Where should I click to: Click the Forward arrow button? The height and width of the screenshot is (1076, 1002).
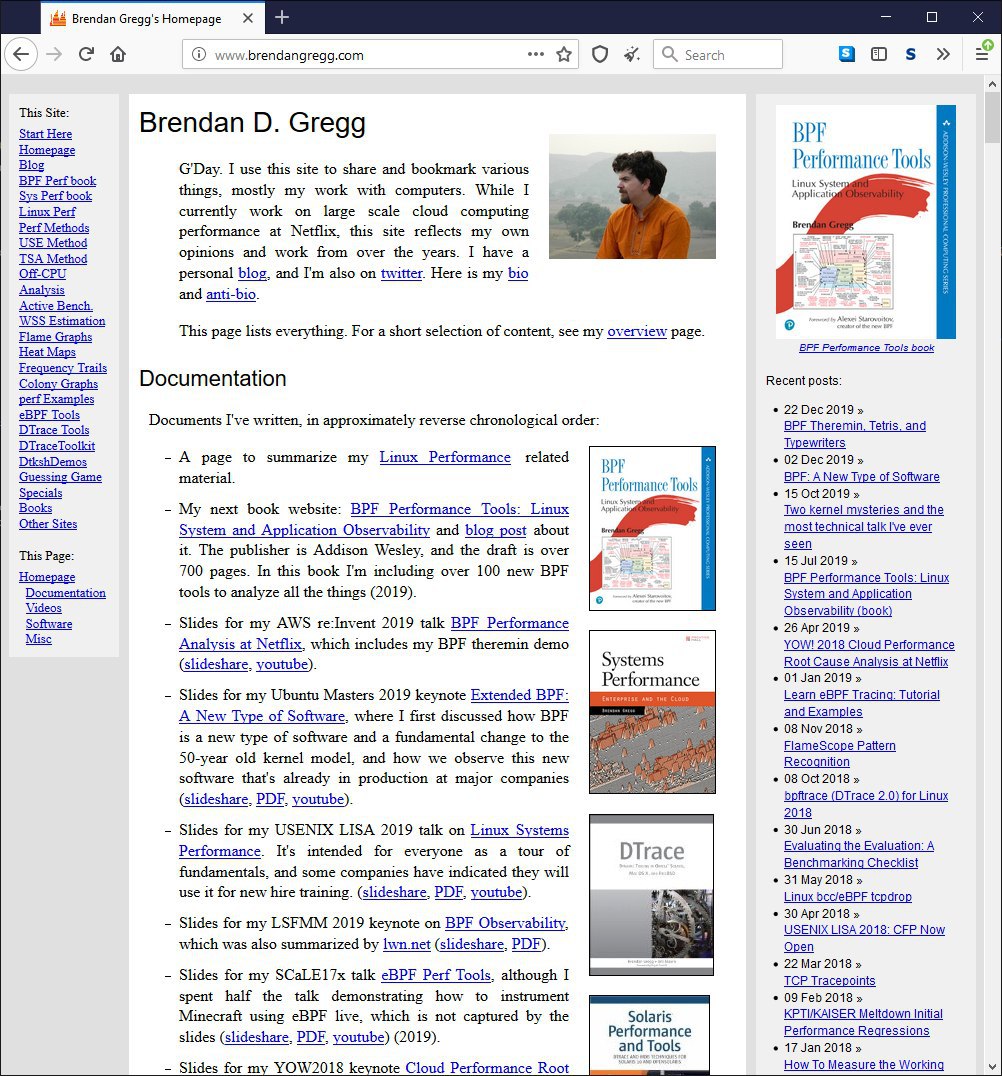coord(54,54)
